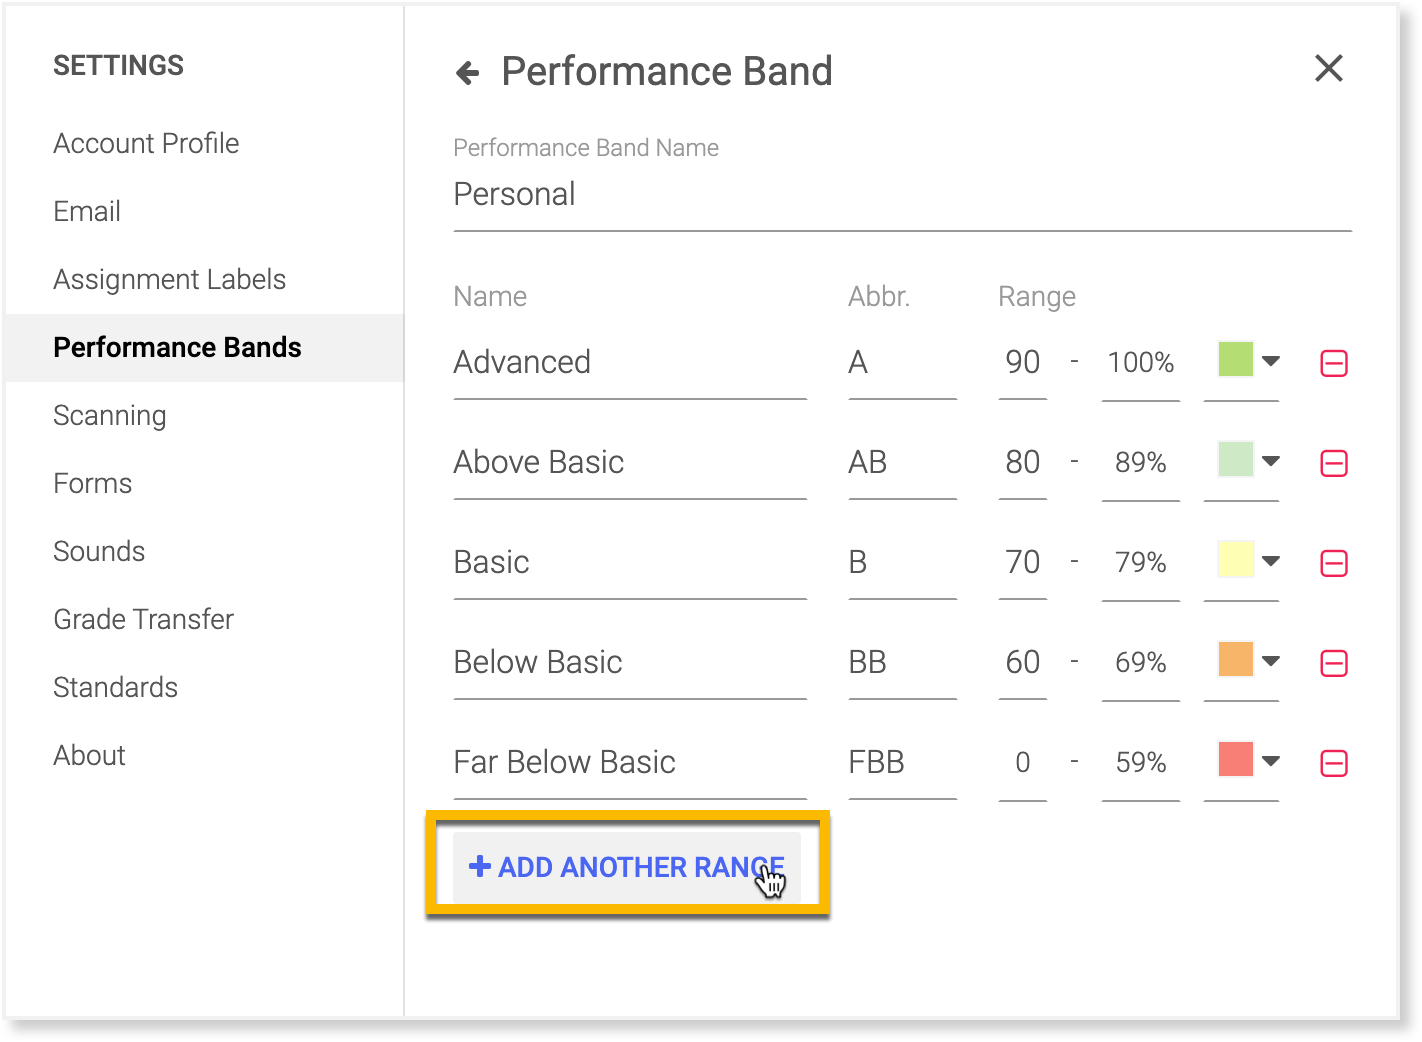Open the About settings page
This screenshot has height=1042, width=1422.
89,756
